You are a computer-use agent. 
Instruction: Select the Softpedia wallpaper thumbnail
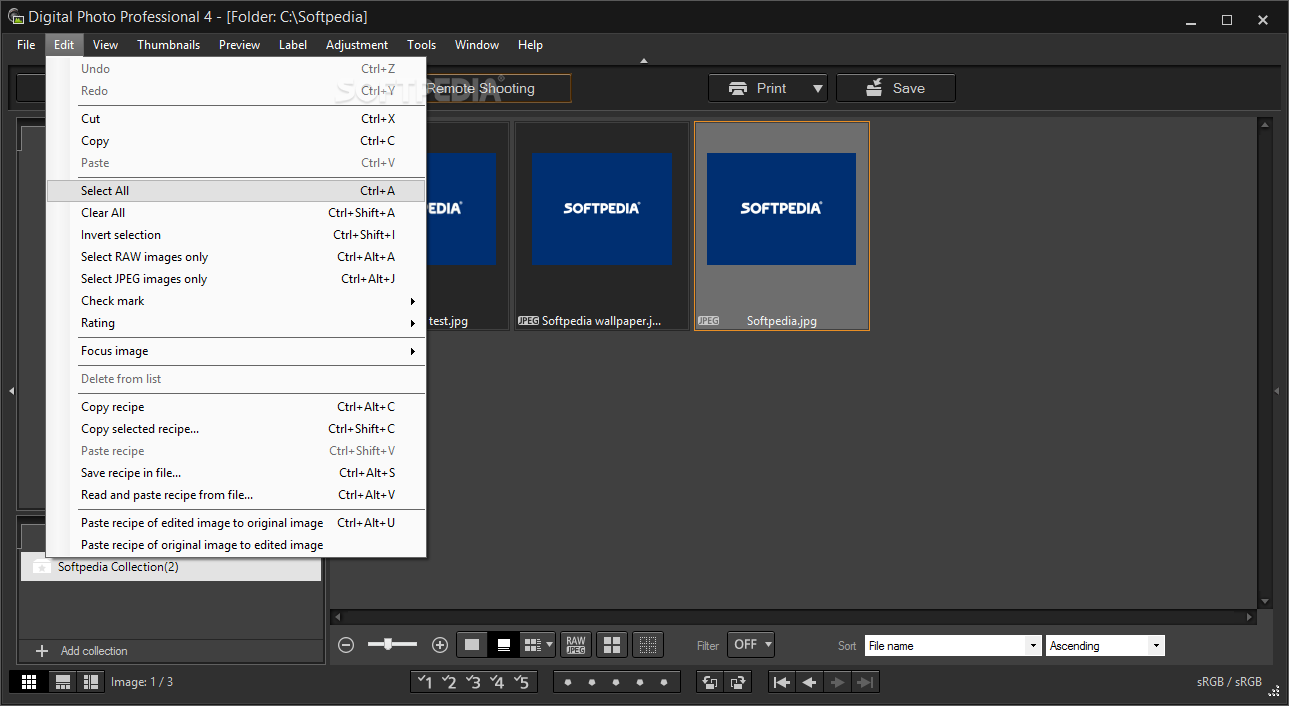coord(602,227)
